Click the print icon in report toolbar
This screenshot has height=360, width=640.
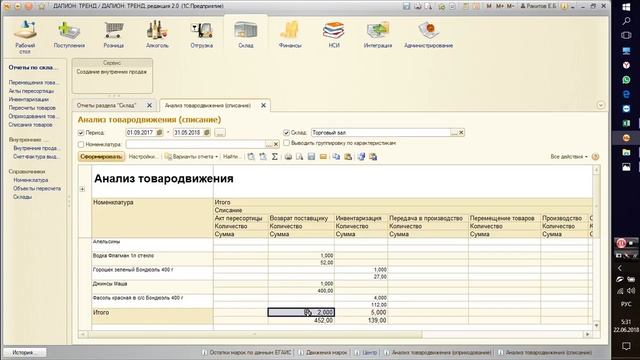(288, 157)
